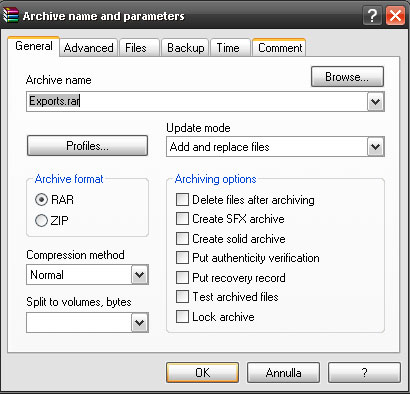Confirm with the OK button
The height and width of the screenshot is (394, 410).
coord(202,373)
